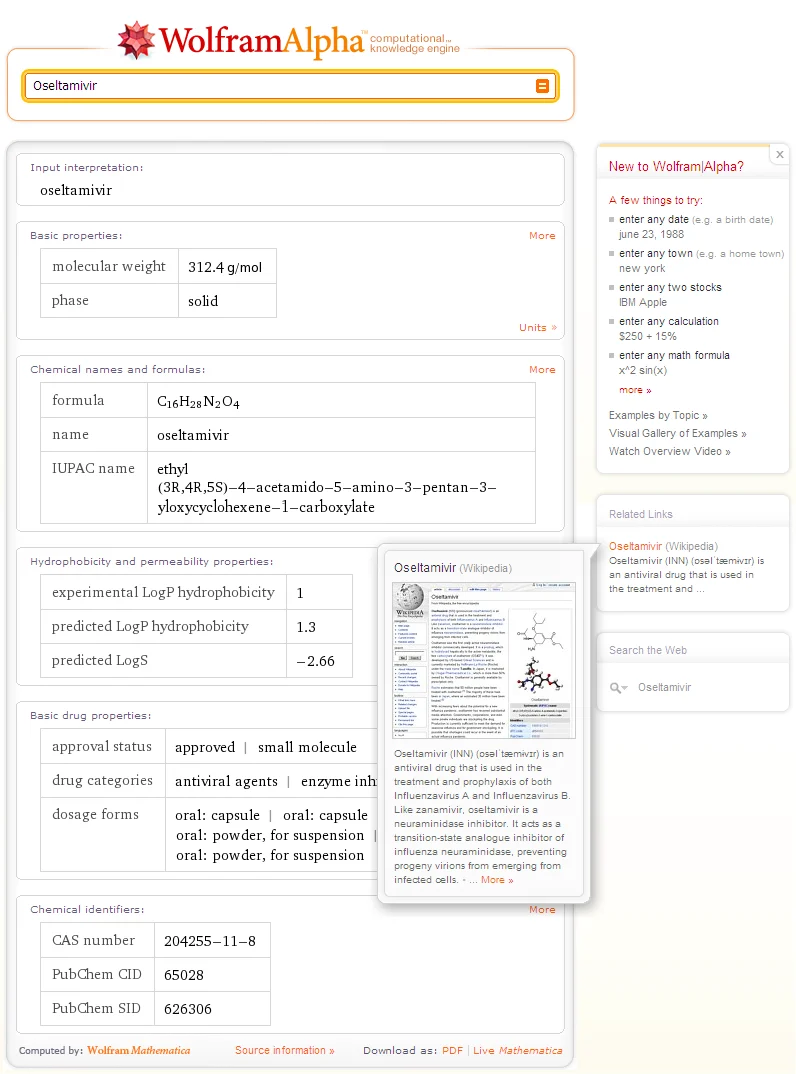Image resolution: width=796 pixels, height=1074 pixels.
Task: Open Visual Gallery of Examples
Action: click(x=677, y=433)
